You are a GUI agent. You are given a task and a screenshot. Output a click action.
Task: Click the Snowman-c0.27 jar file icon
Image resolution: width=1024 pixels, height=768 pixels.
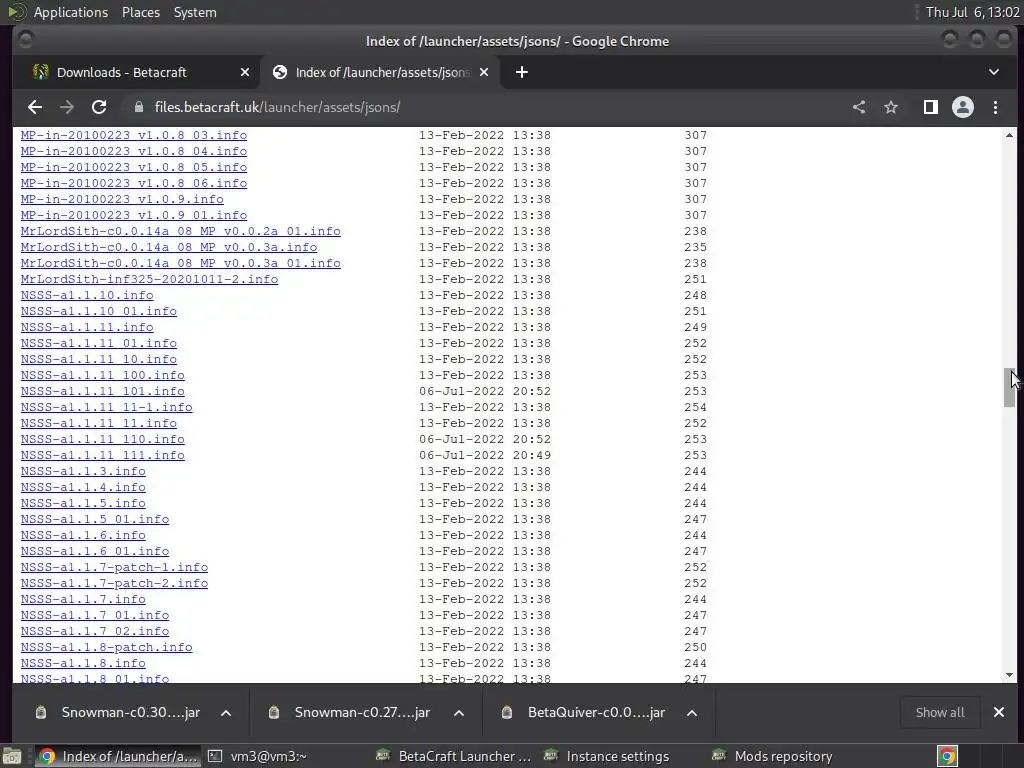274,712
